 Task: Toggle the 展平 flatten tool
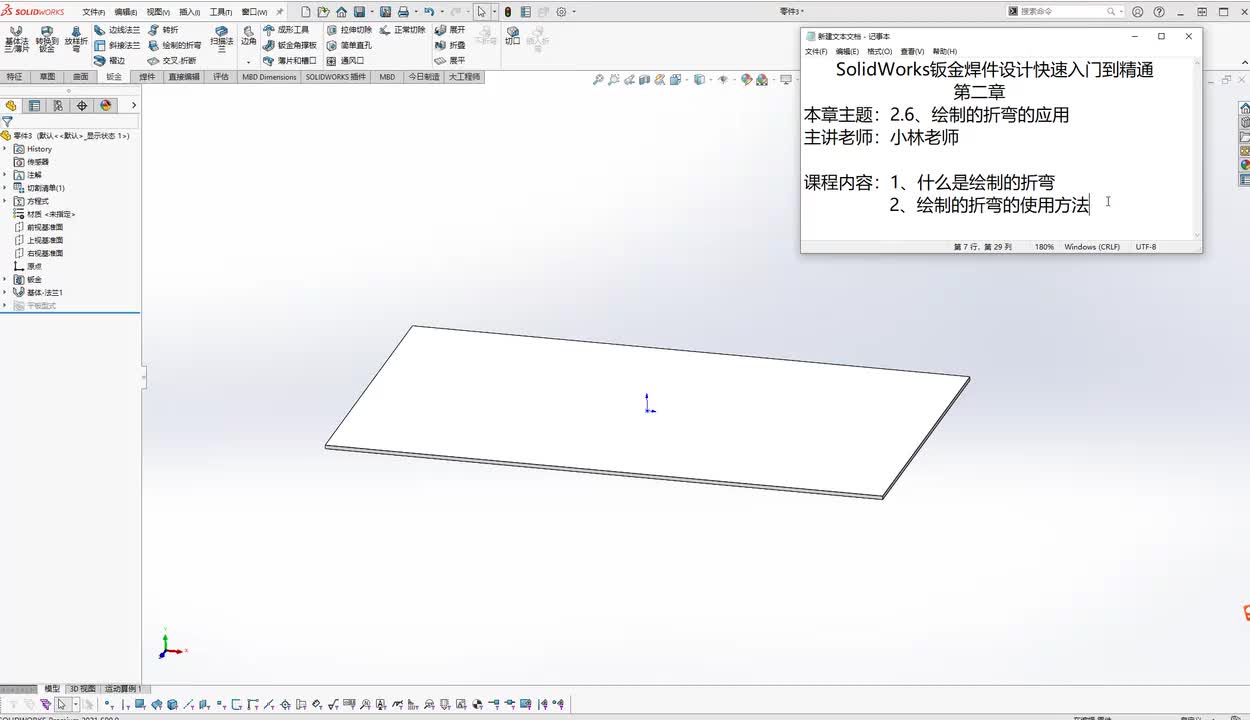450,60
